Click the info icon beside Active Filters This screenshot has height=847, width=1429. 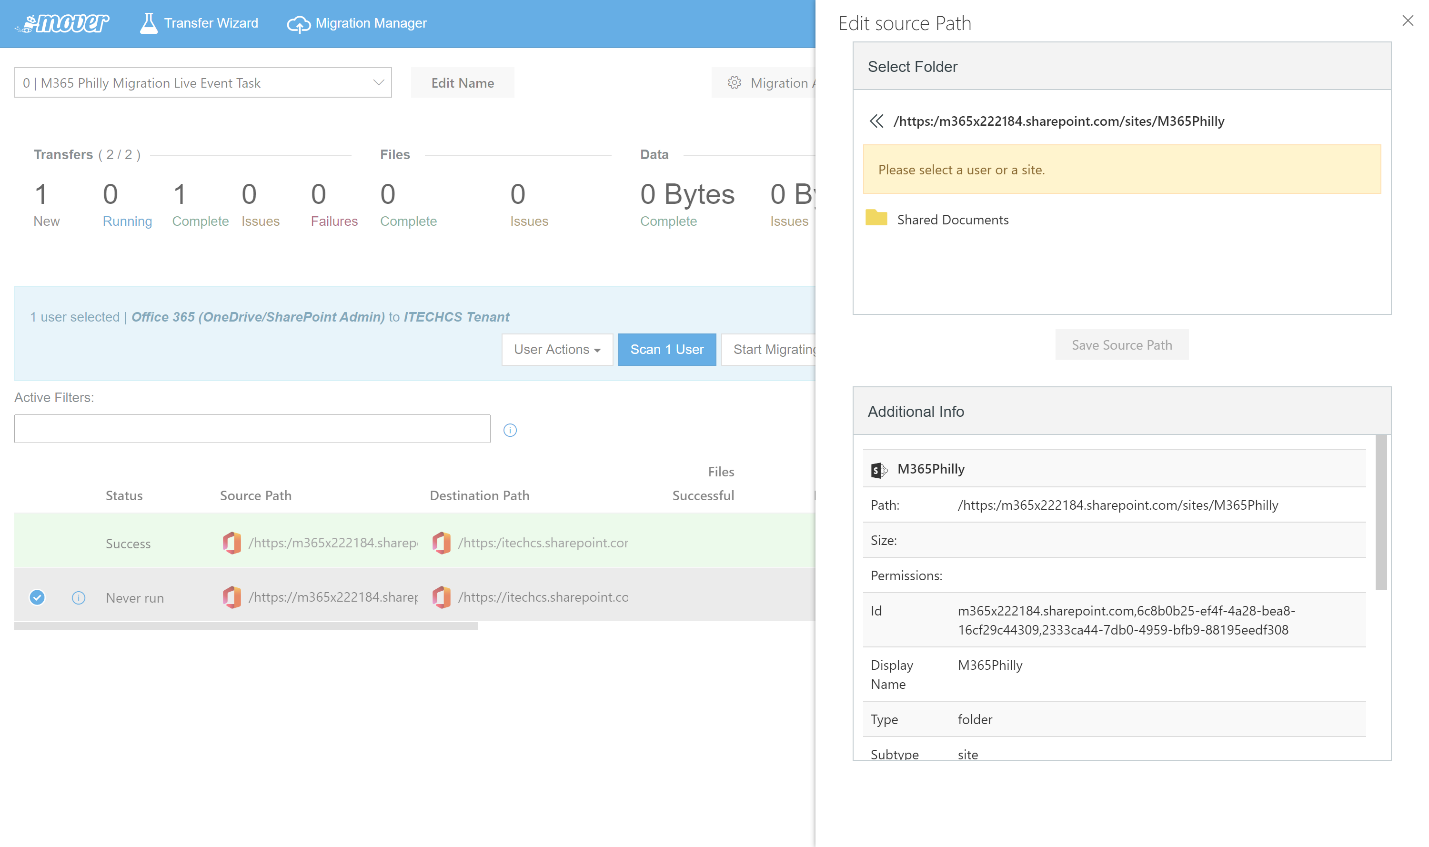pos(510,430)
